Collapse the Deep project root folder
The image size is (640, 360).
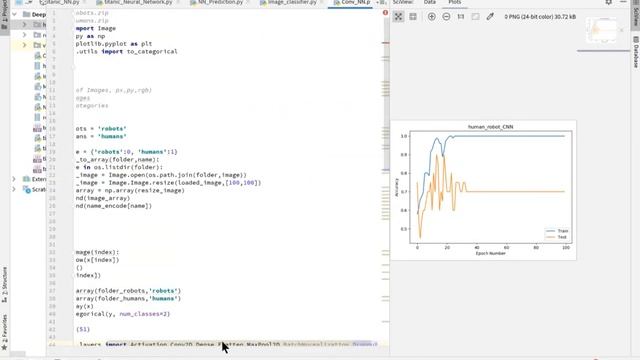15,14
